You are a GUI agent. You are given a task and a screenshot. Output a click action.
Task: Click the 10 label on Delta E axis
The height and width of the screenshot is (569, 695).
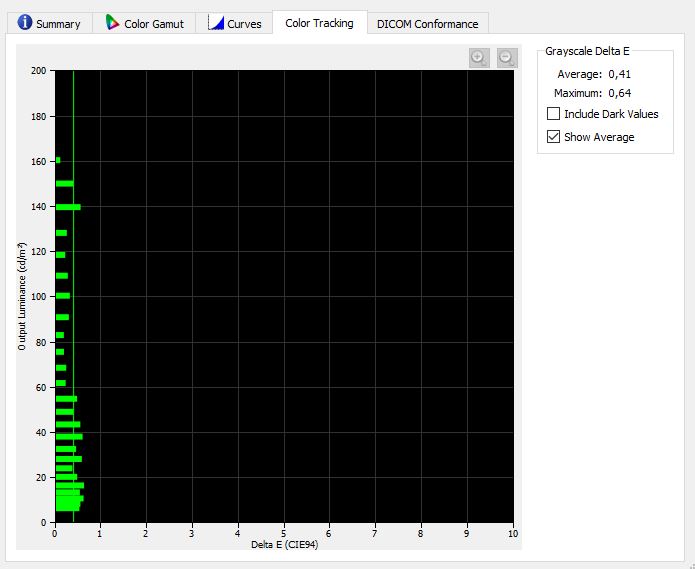pos(513,534)
